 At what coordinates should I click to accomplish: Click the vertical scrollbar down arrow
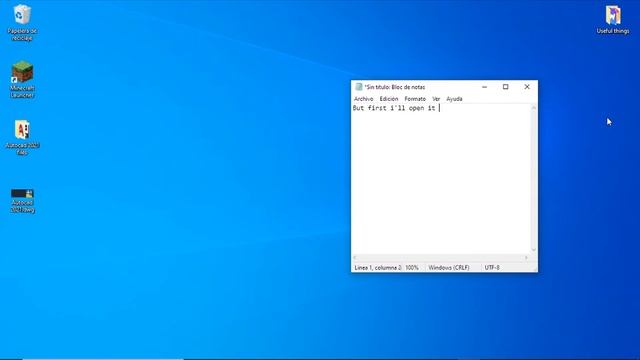pos(533,250)
